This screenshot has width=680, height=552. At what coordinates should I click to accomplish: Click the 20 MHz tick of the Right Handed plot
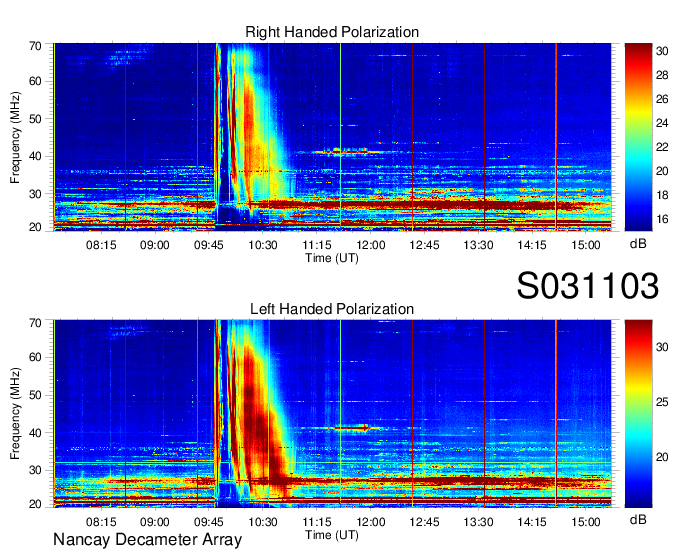click(36, 227)
